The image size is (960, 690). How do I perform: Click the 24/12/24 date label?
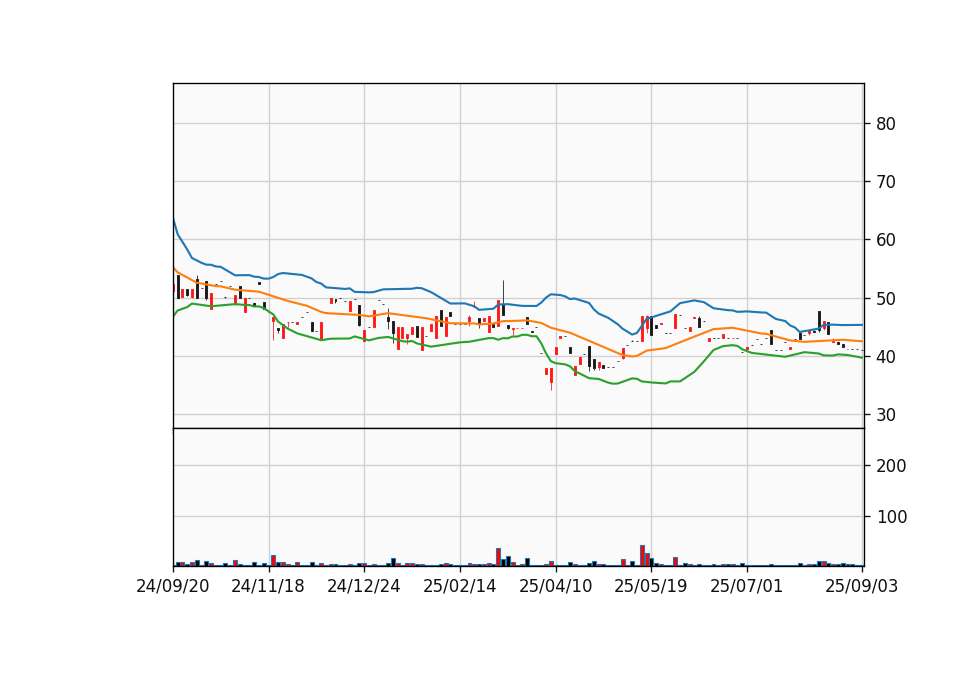(364, 586)
